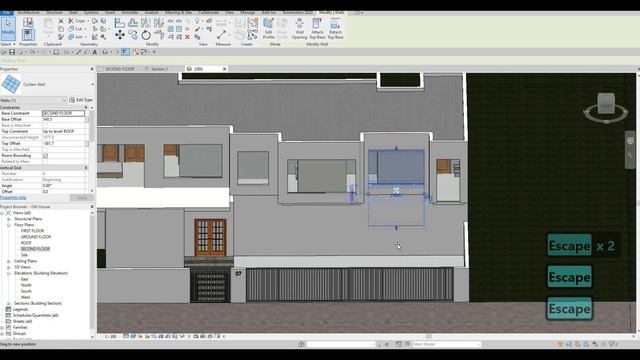The height and width of the screenshot is (360, 640).
Task: Open Edit Profile in Mode panel
Action: pyautogui.click(x=268, y=28)
